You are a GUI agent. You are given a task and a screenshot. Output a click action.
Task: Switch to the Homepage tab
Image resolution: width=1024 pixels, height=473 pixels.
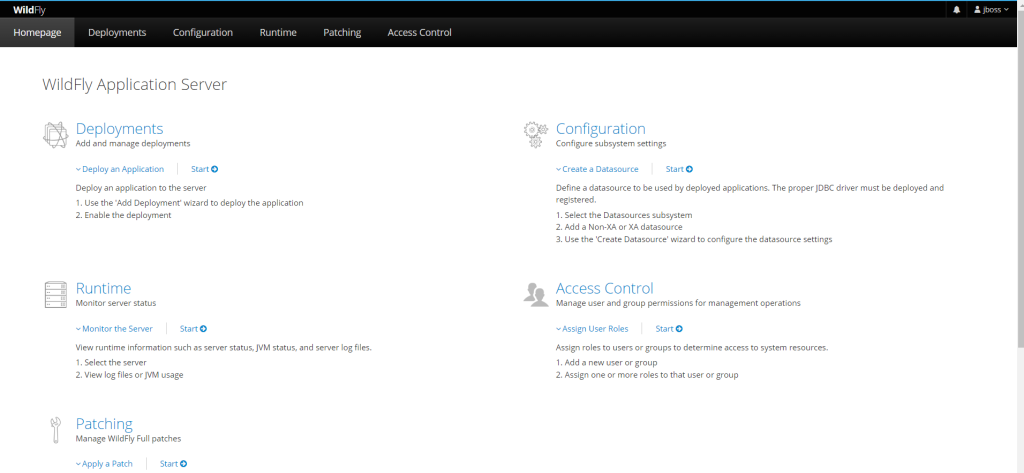coord(37,33)
